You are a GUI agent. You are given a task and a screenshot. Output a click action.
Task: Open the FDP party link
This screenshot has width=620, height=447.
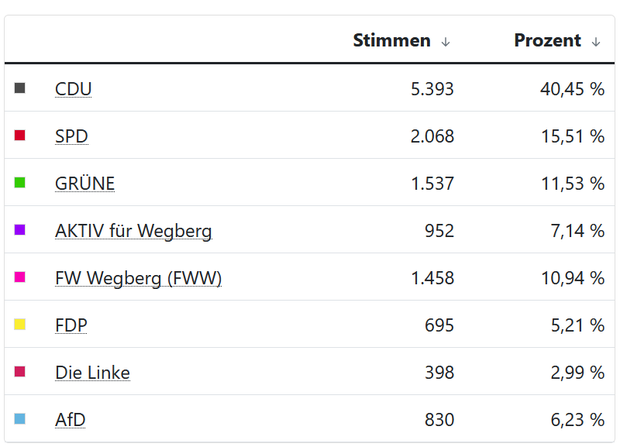pos(72,325)
